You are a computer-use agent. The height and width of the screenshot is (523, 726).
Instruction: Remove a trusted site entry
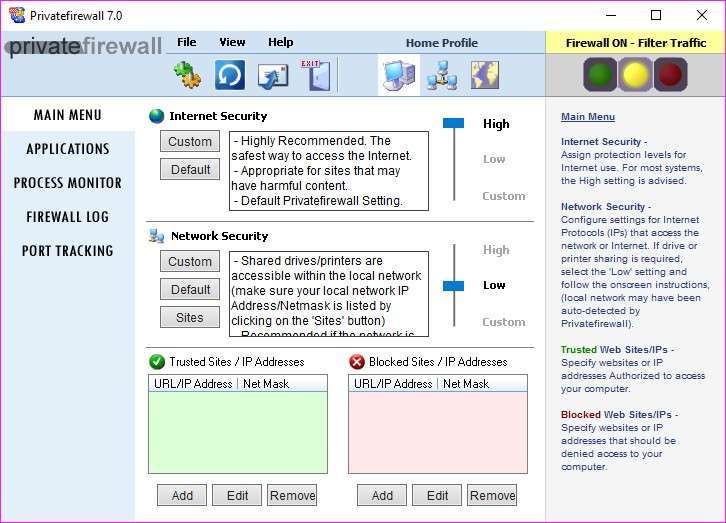[x=292, y=496]
